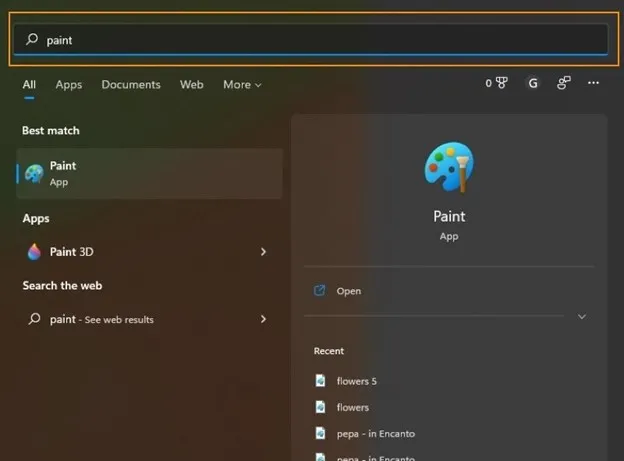
Task: Click the large Paint palette icon
Action: (x=449, y=166)
